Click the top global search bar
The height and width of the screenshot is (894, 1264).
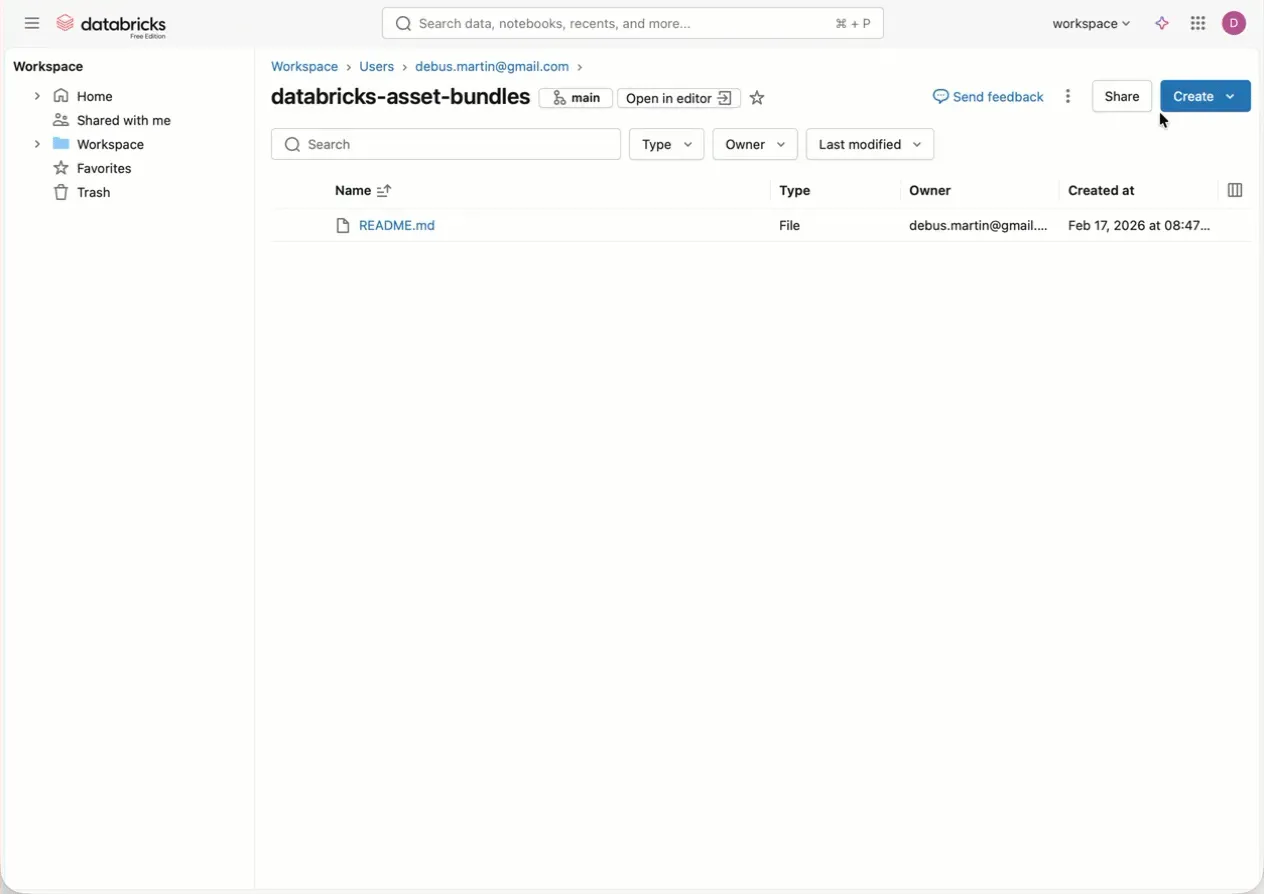(x=633, y=23)
